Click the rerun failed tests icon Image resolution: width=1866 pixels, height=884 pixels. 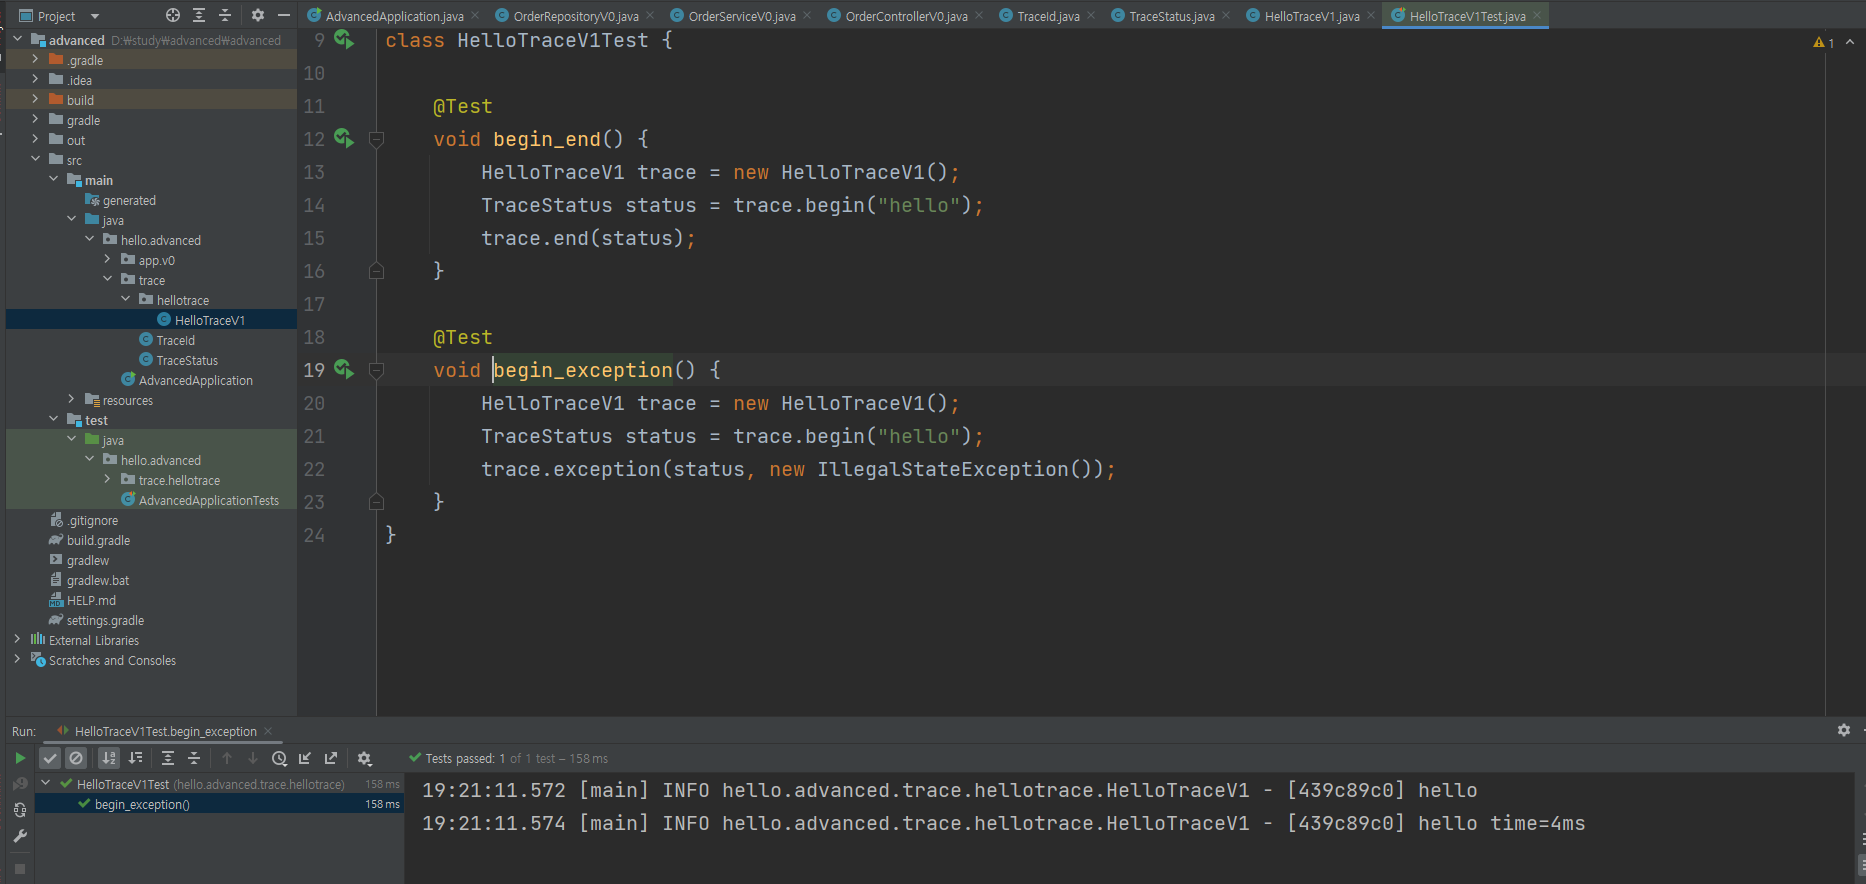pos(20,784)
